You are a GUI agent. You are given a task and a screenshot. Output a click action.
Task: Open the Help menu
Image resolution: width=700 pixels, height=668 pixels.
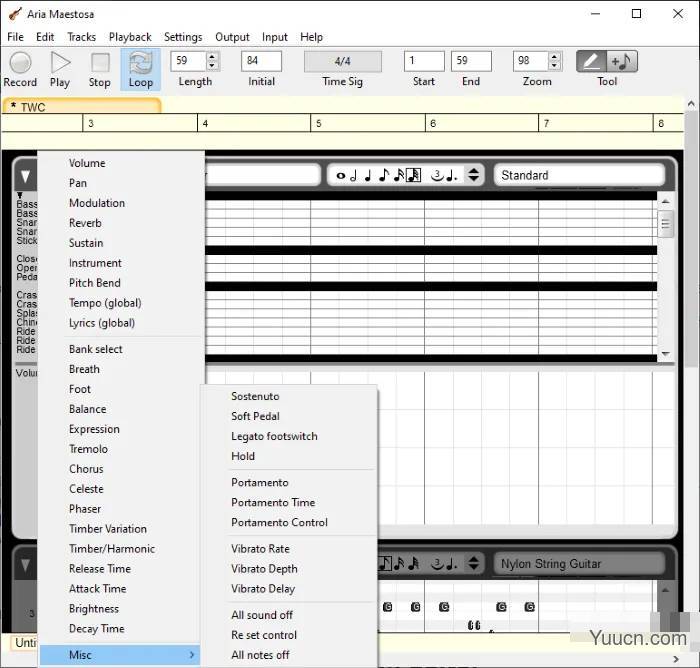coord(312,37)
